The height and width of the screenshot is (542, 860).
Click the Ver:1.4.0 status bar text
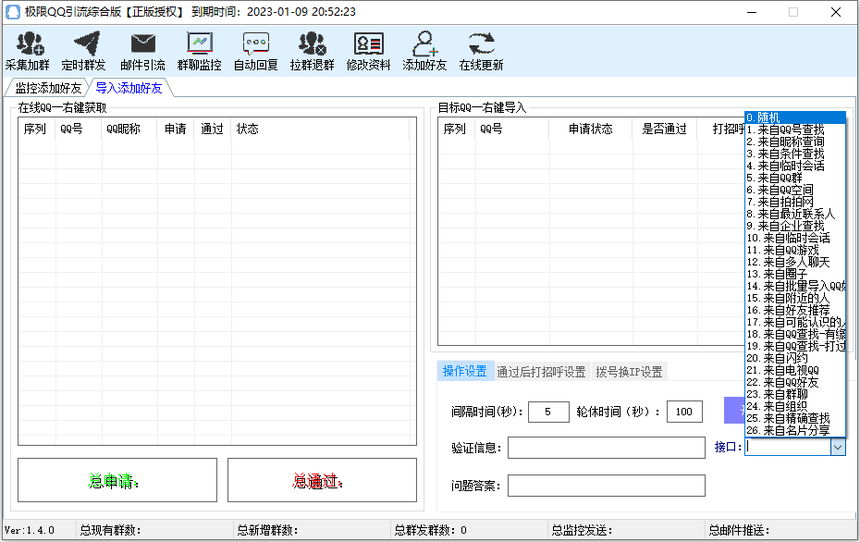tap(30, 530)
